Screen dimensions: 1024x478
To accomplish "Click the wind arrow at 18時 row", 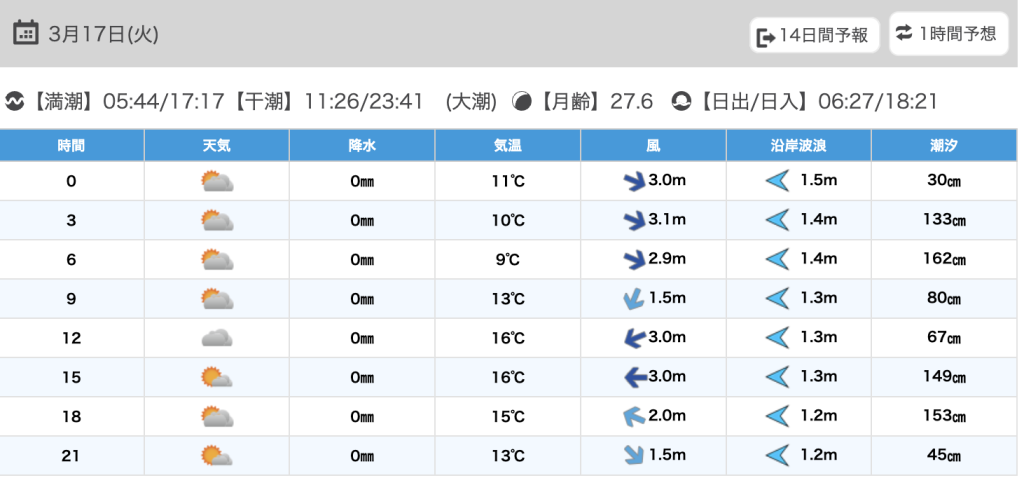I will point(632,416).
